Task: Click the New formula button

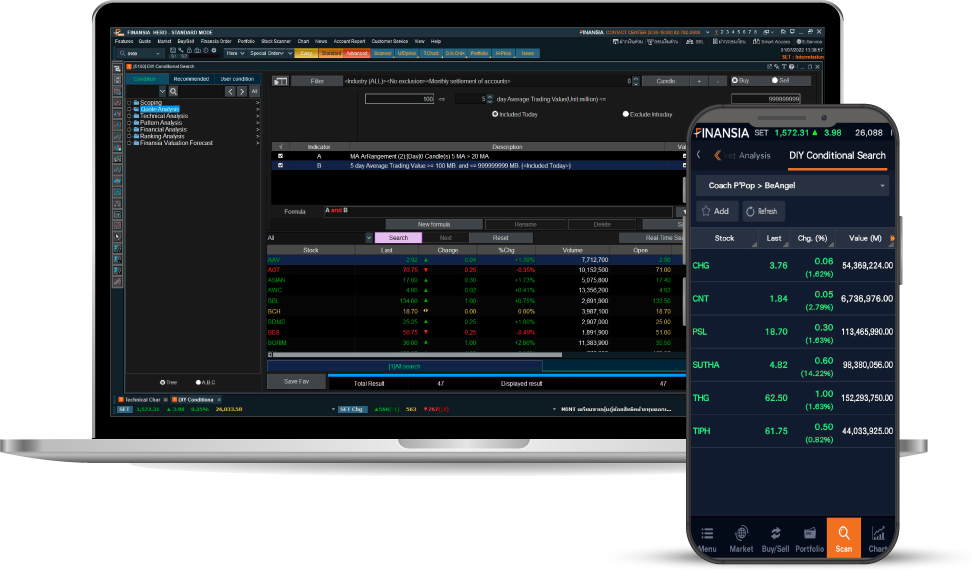Action: click(434, 224)
